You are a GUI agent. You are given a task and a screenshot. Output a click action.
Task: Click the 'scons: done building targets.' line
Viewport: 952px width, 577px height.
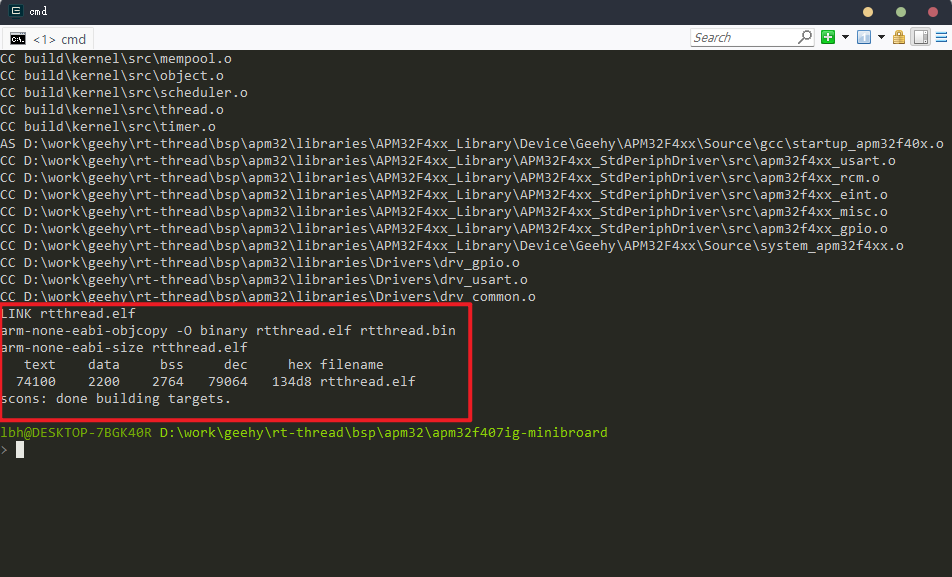click(116, 398)
